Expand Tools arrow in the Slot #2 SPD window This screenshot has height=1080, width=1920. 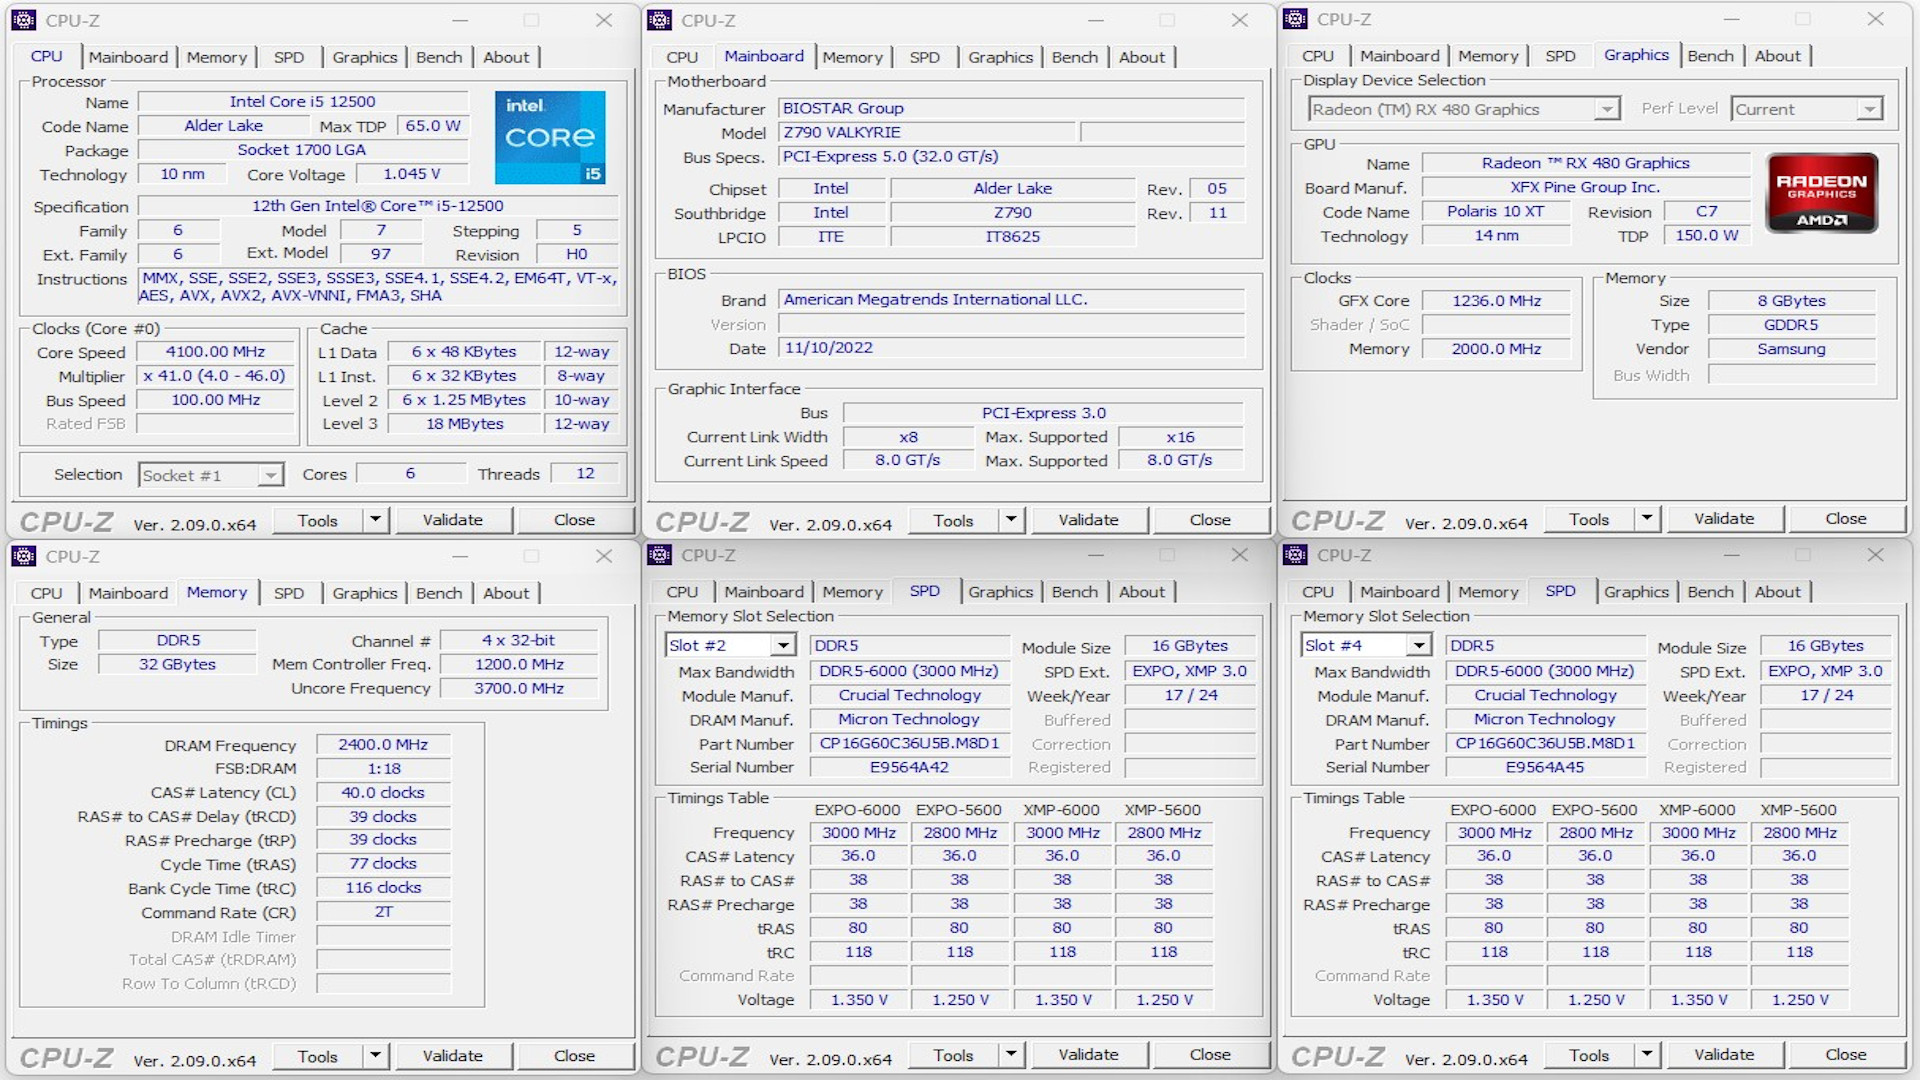[x=1011, y=1055]
